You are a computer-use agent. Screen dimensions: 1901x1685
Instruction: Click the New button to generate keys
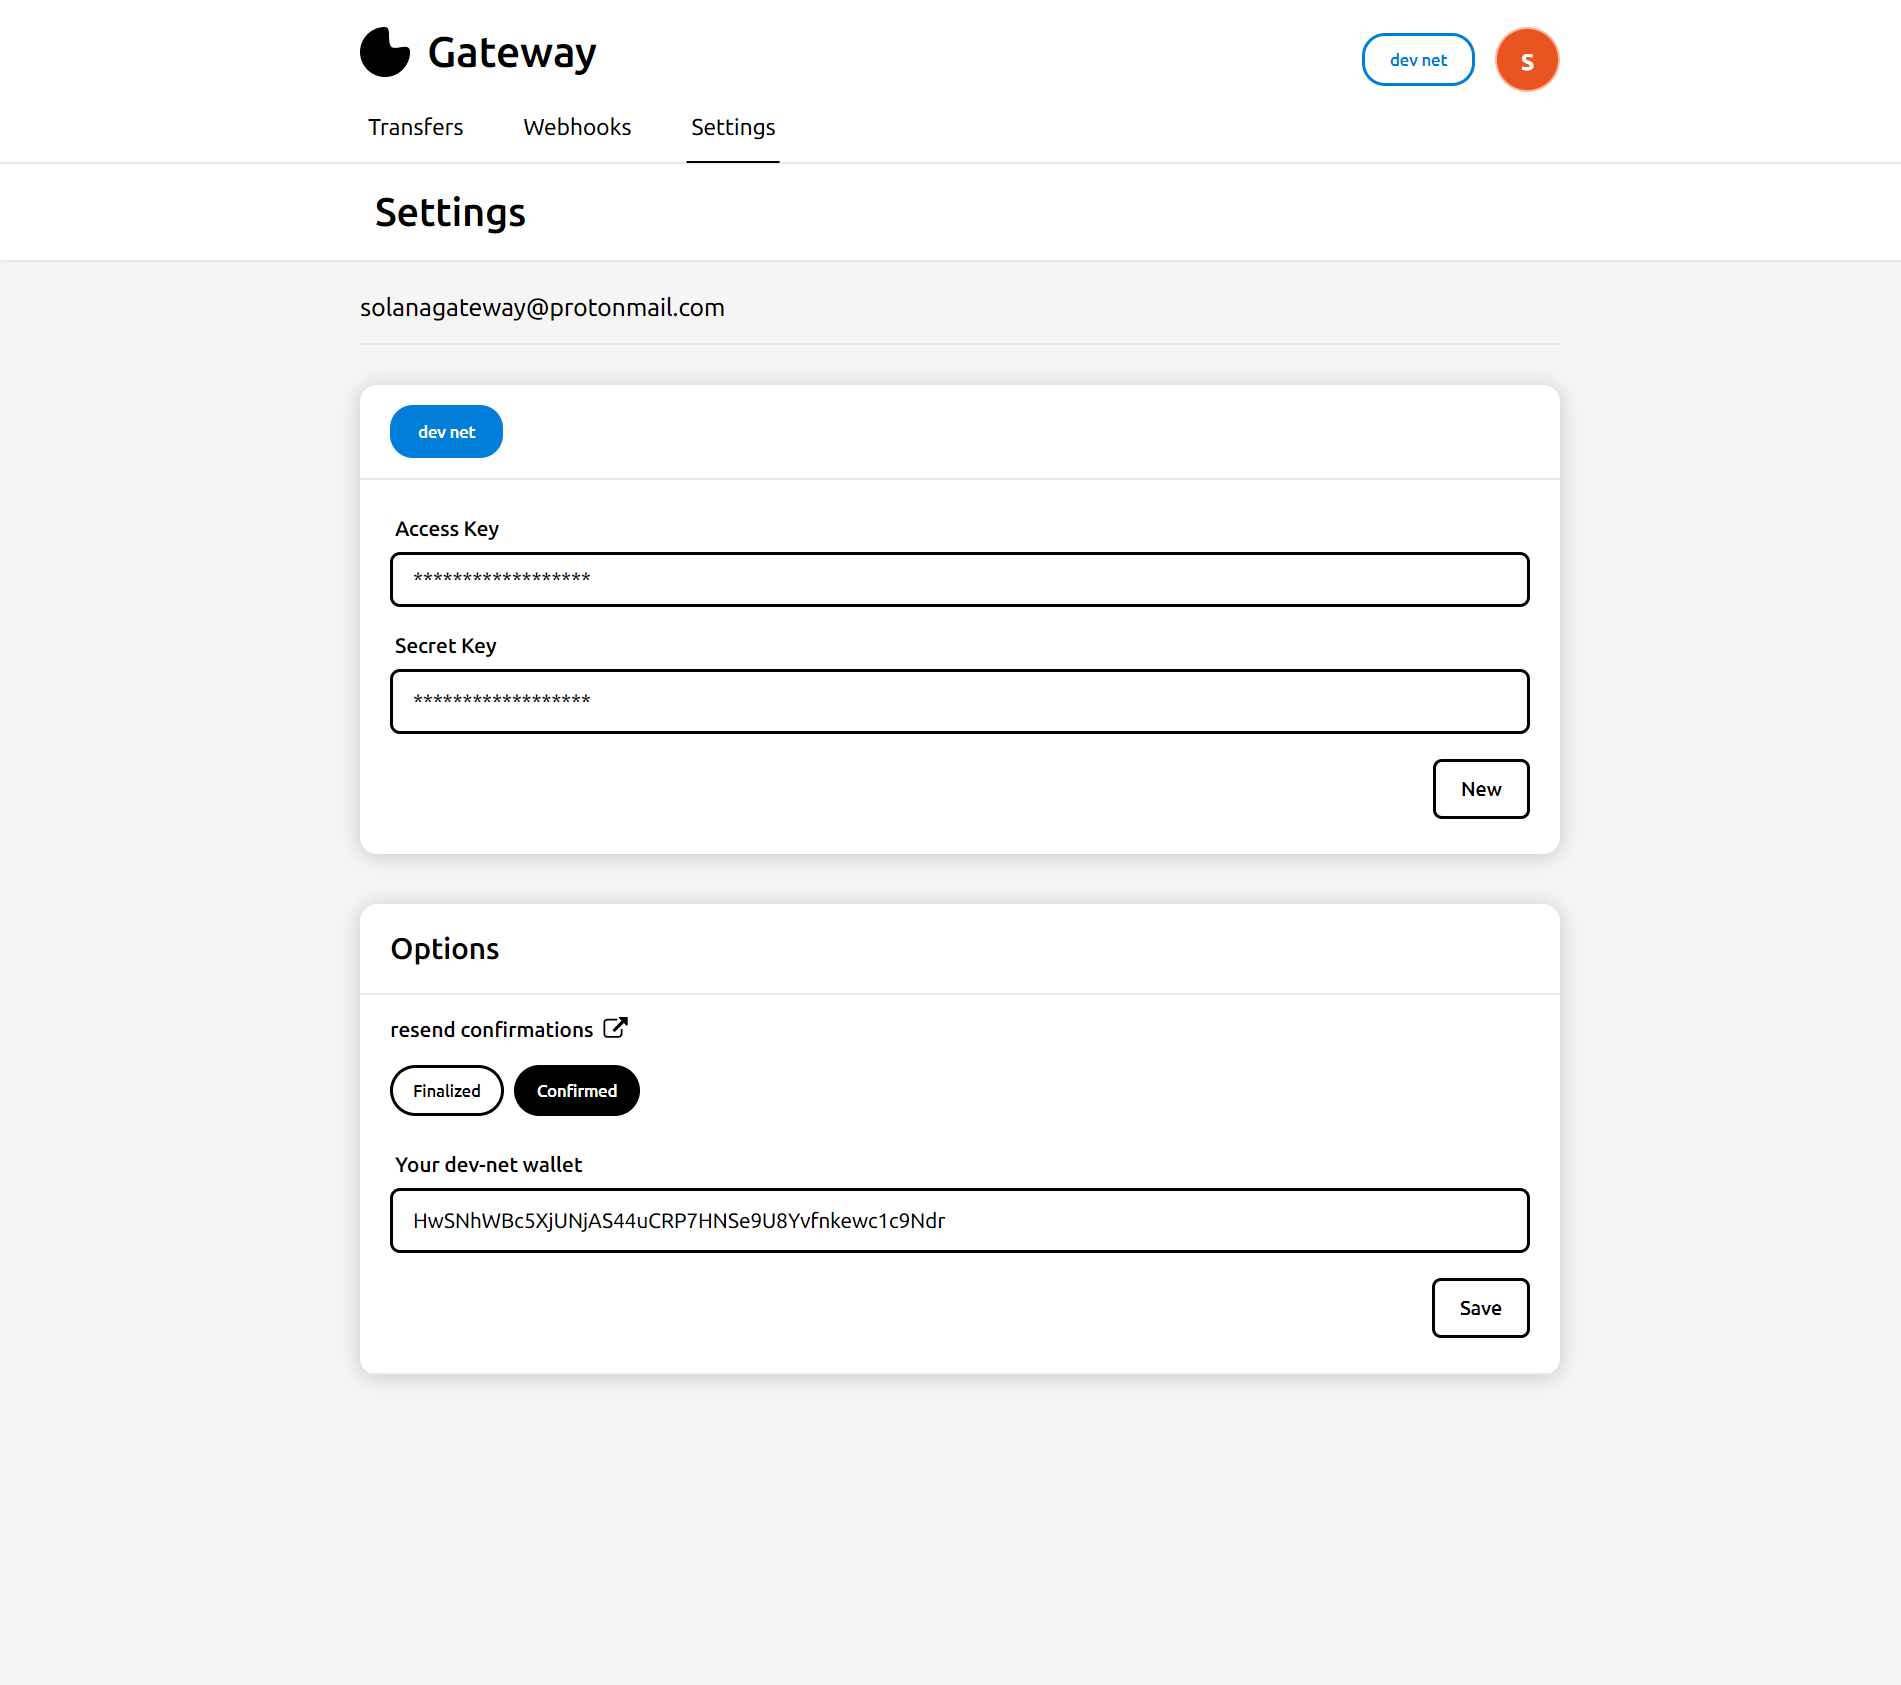pyautogui.click(x=1480, y=789)
